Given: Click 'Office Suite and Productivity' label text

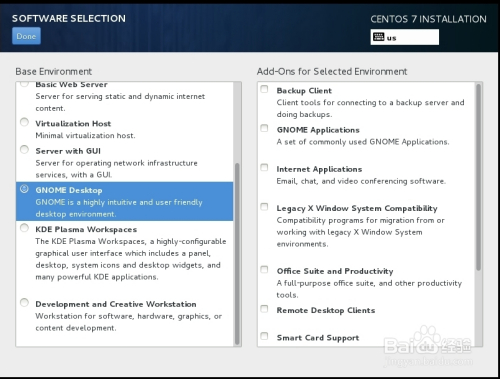Looking at the screenshot, I should click(x=335, y=271).
